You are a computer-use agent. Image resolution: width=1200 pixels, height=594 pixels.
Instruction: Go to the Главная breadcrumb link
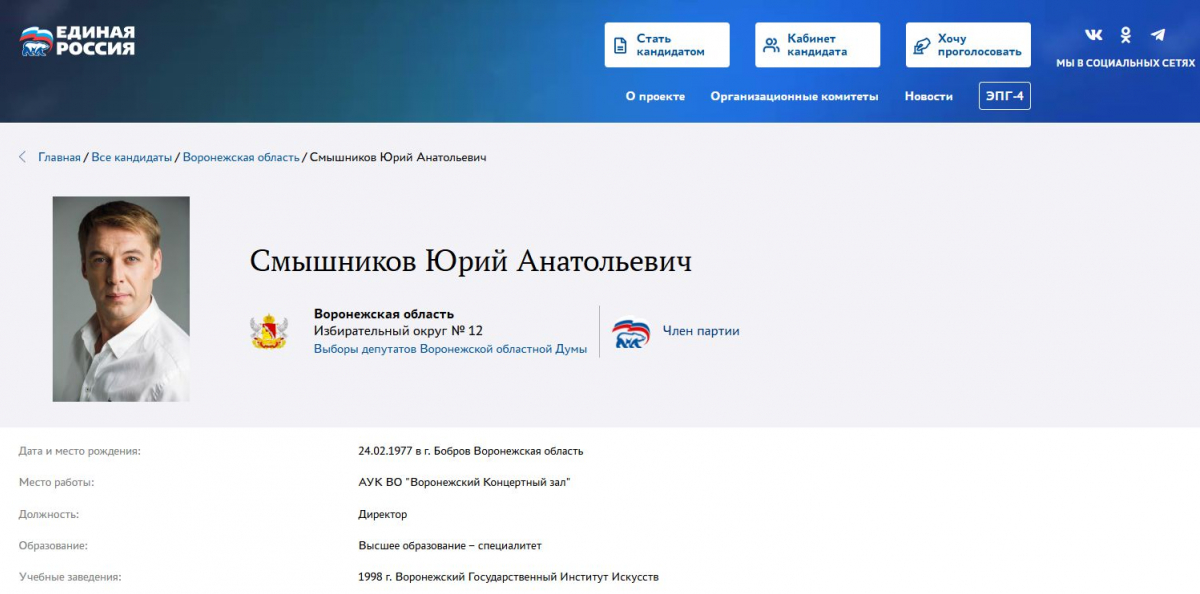tap(59, 158)
